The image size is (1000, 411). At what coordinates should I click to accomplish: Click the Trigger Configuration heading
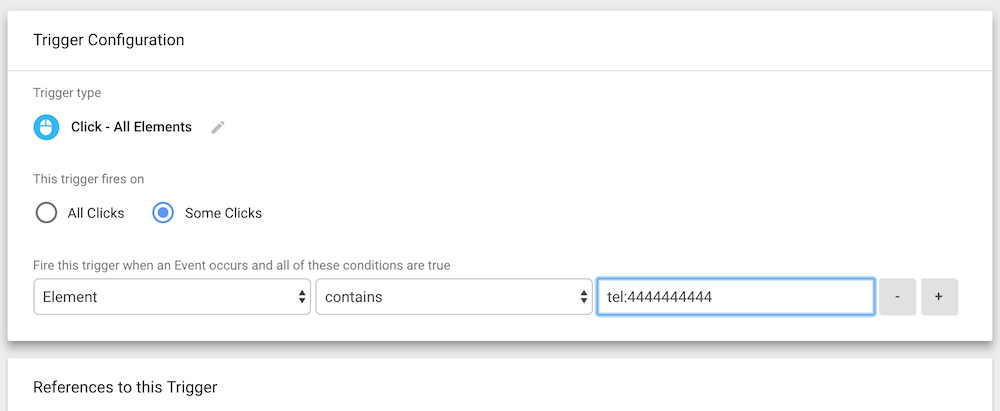point(108,40)
